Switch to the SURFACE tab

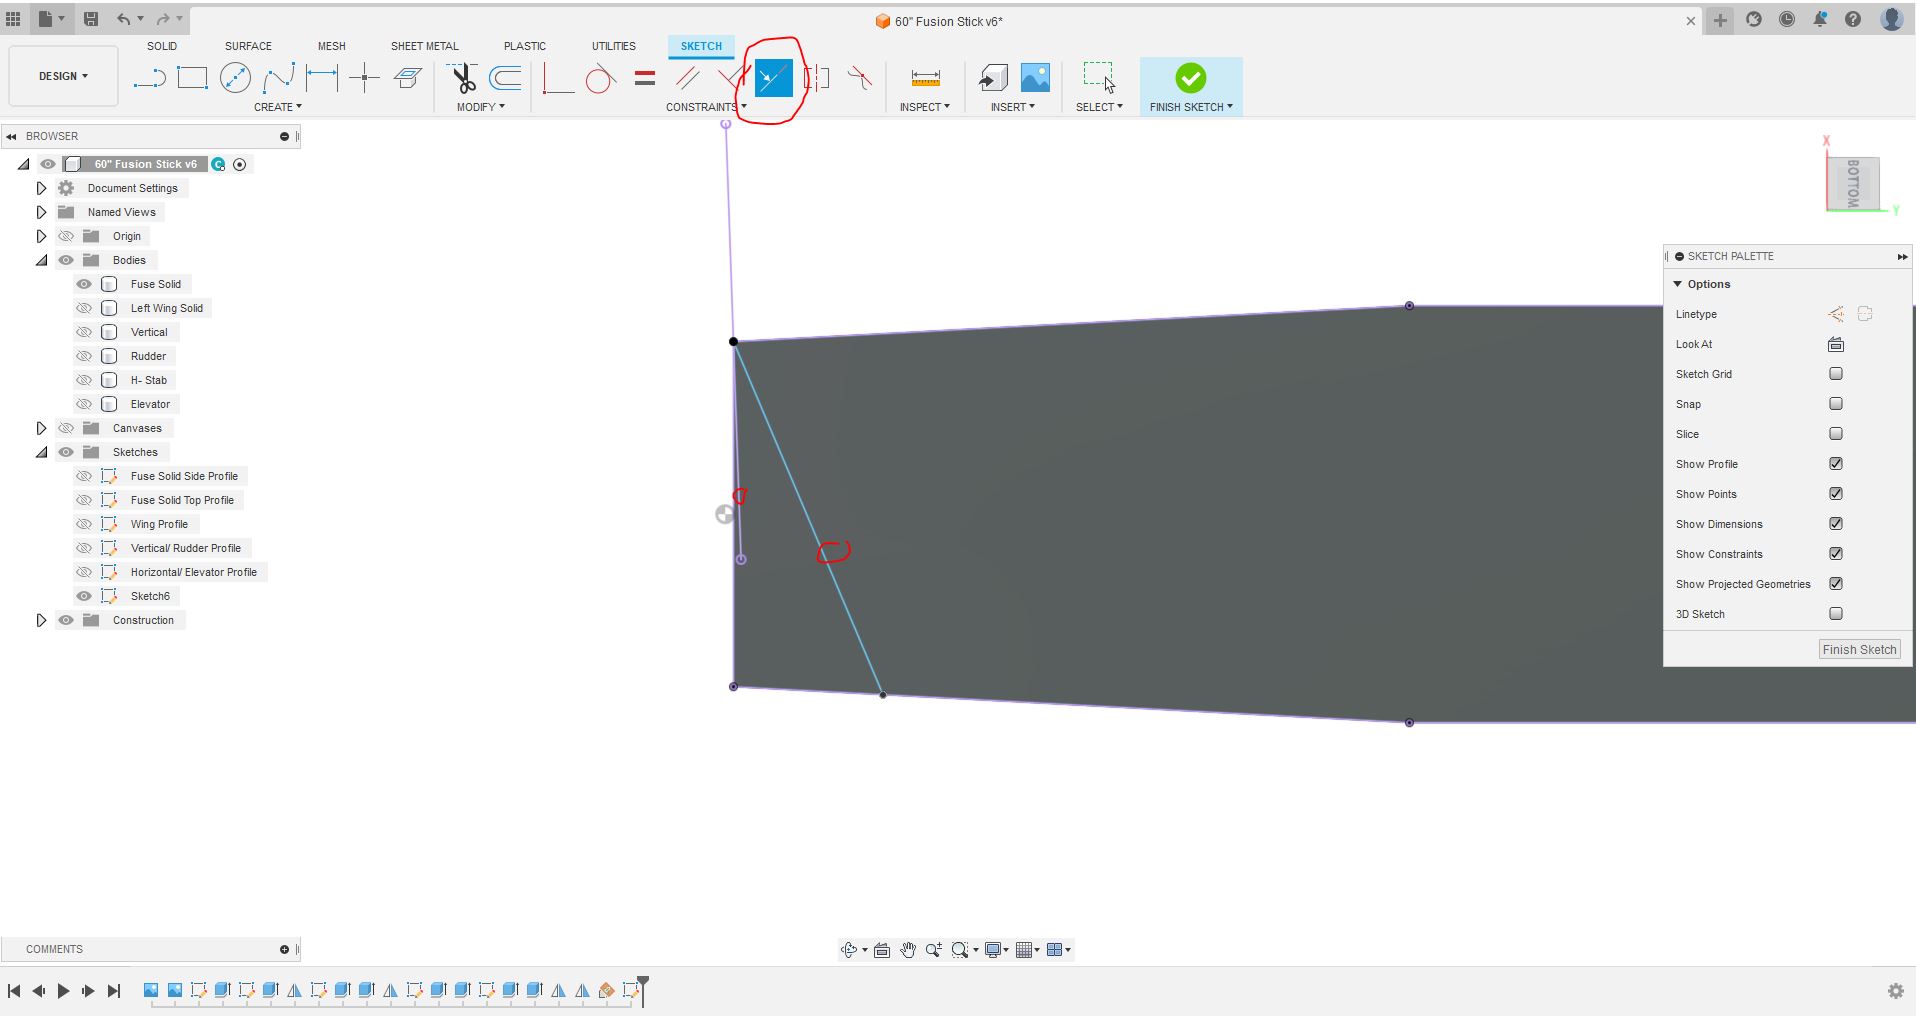point(248,46)
